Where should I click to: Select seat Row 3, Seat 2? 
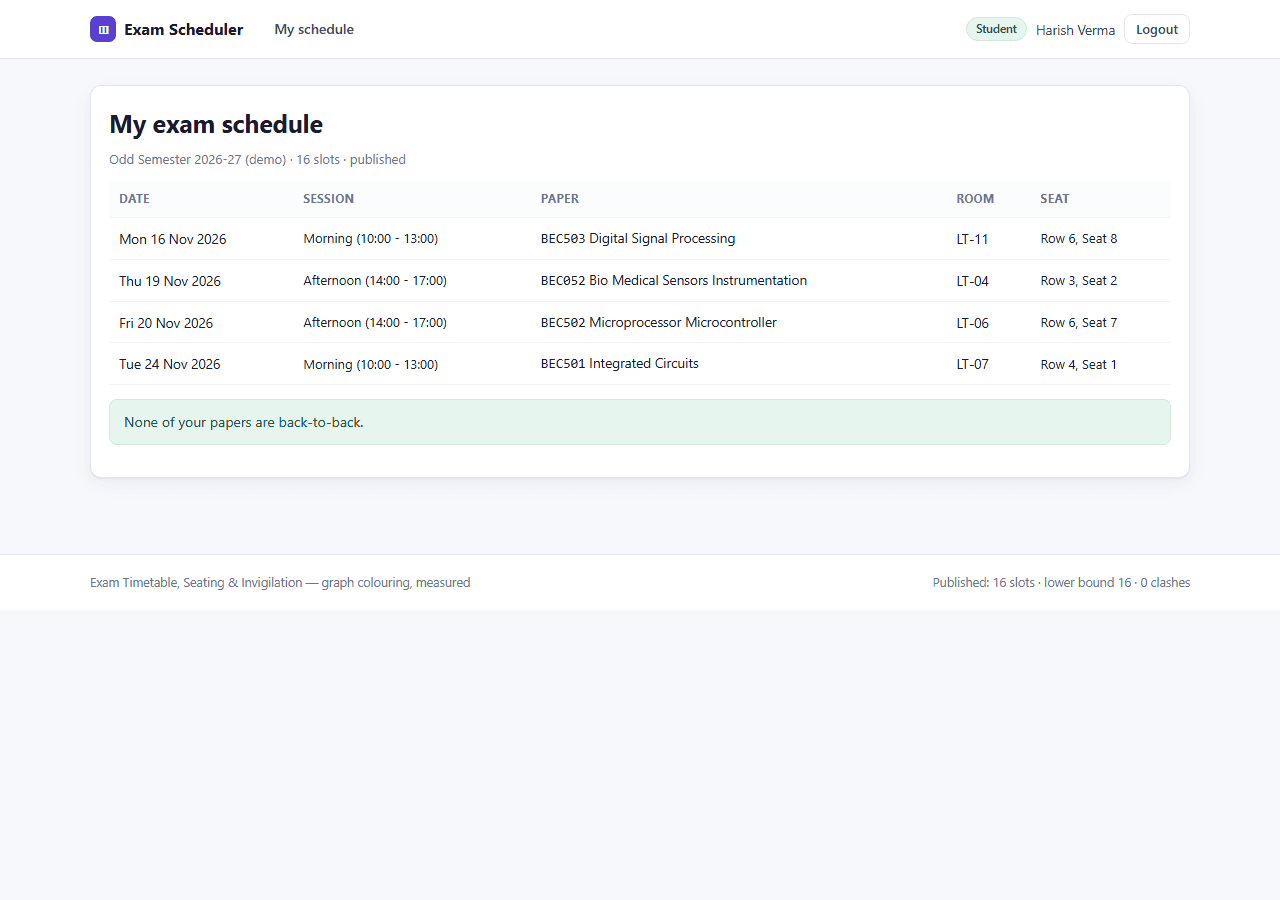(1079, 281)
